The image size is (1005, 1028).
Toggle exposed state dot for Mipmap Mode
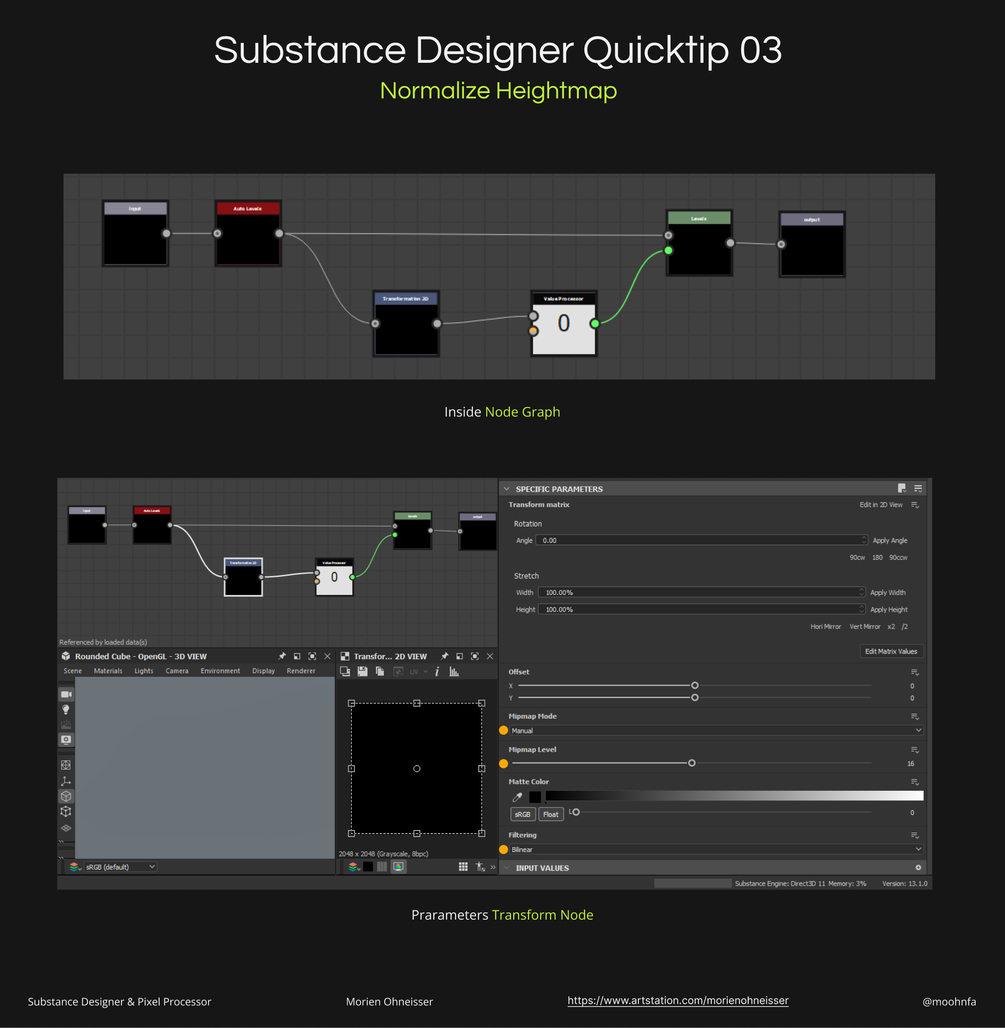pos(503,730)
